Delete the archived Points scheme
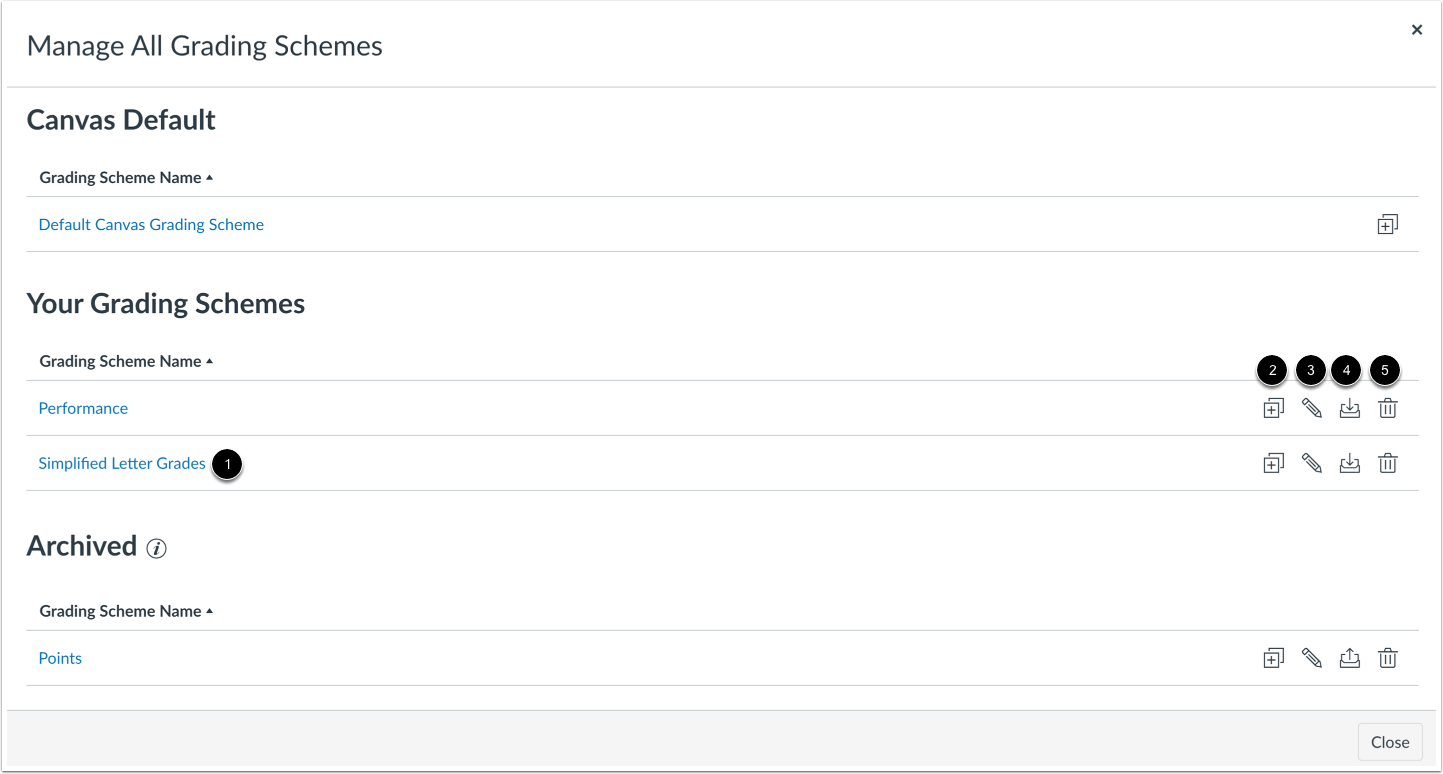 point(1387,658)
